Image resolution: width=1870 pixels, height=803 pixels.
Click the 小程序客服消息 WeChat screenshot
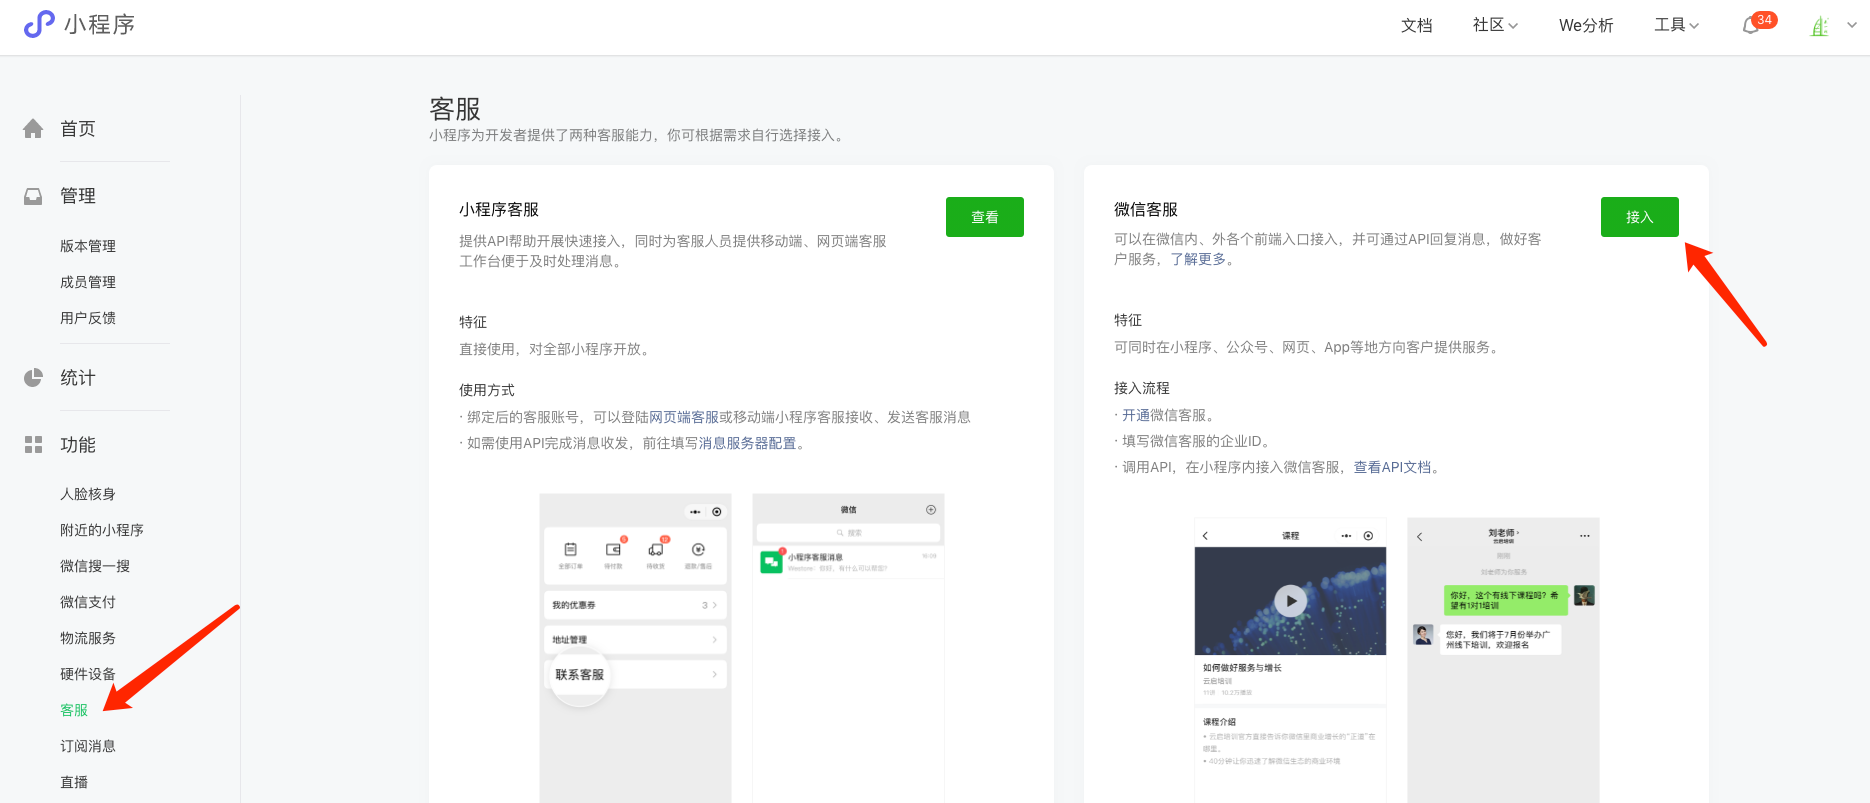tap(848, 648)
